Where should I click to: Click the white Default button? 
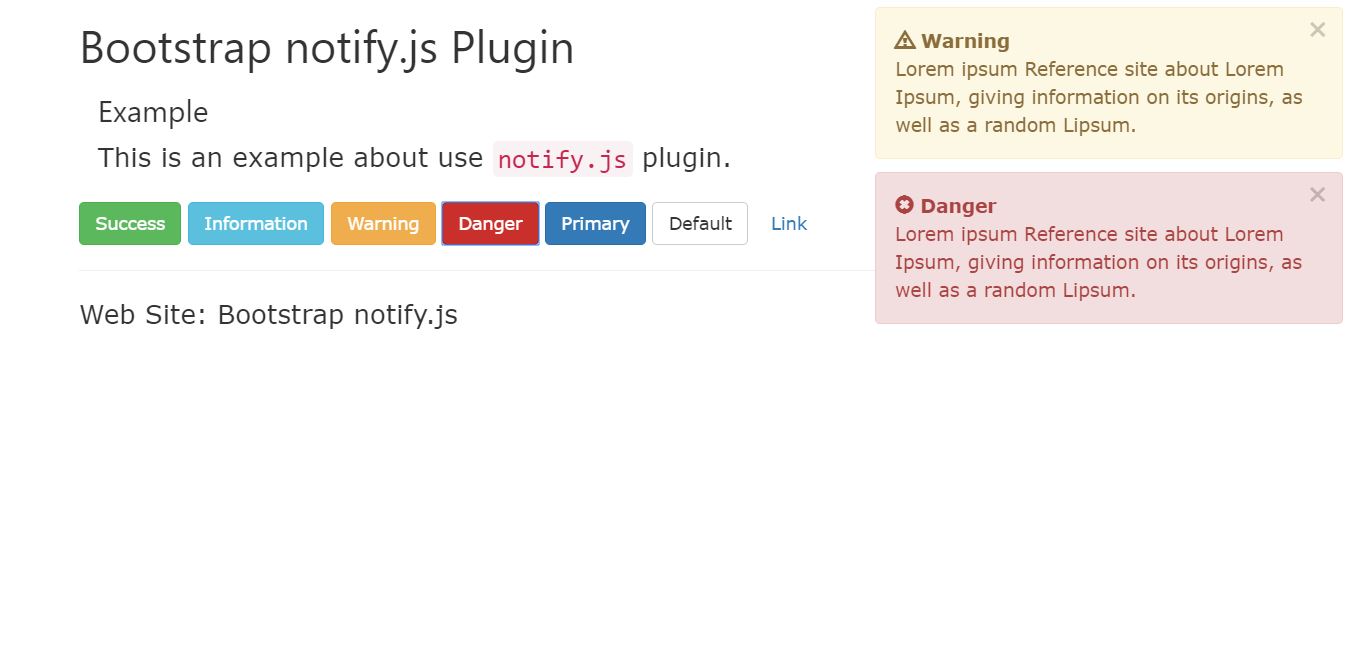(x=700, y=223)
